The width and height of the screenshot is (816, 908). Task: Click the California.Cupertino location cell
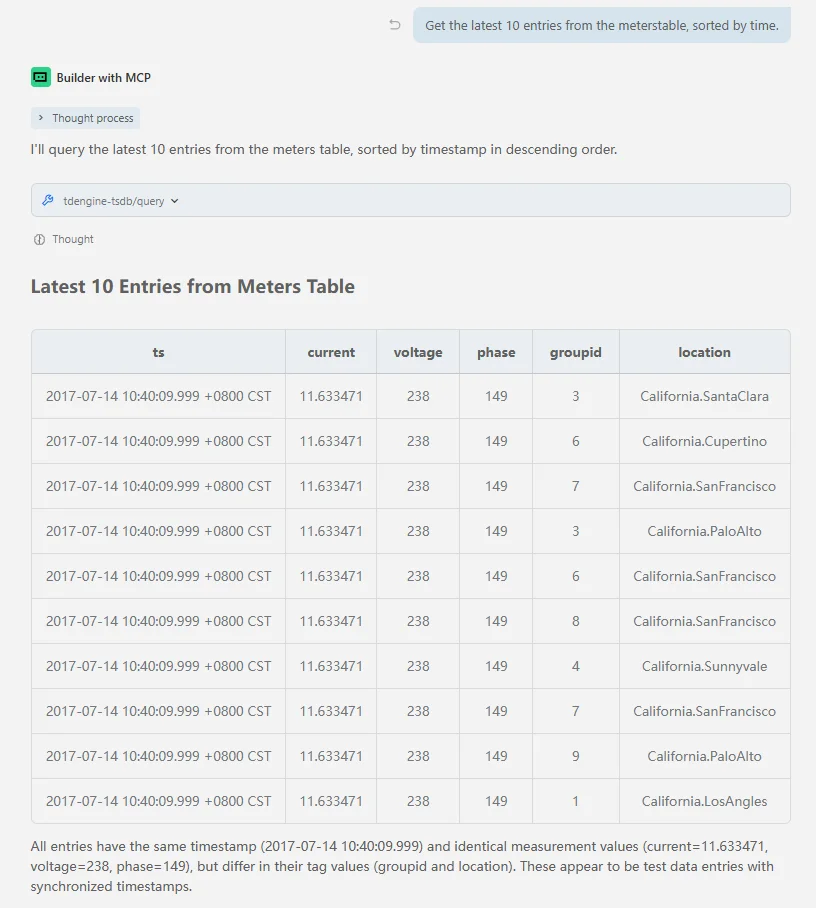pyautogui.click(x=704, y=441)
